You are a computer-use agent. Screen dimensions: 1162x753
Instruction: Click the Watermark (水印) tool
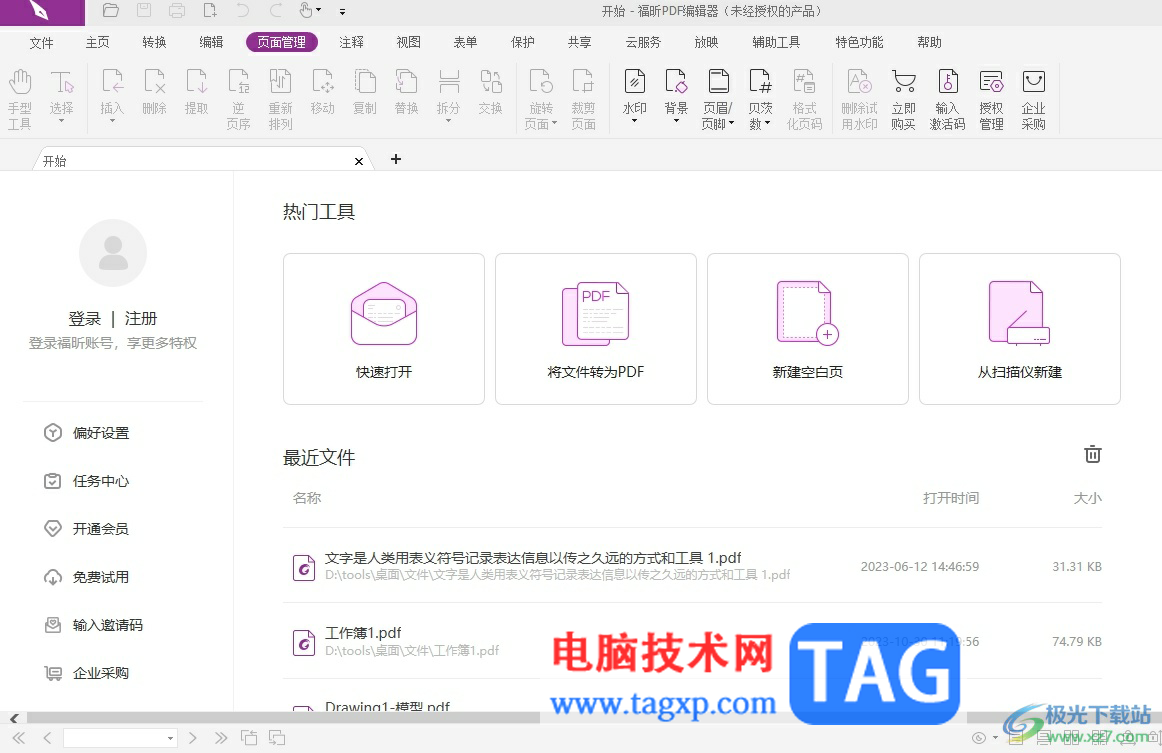(634, 96)
